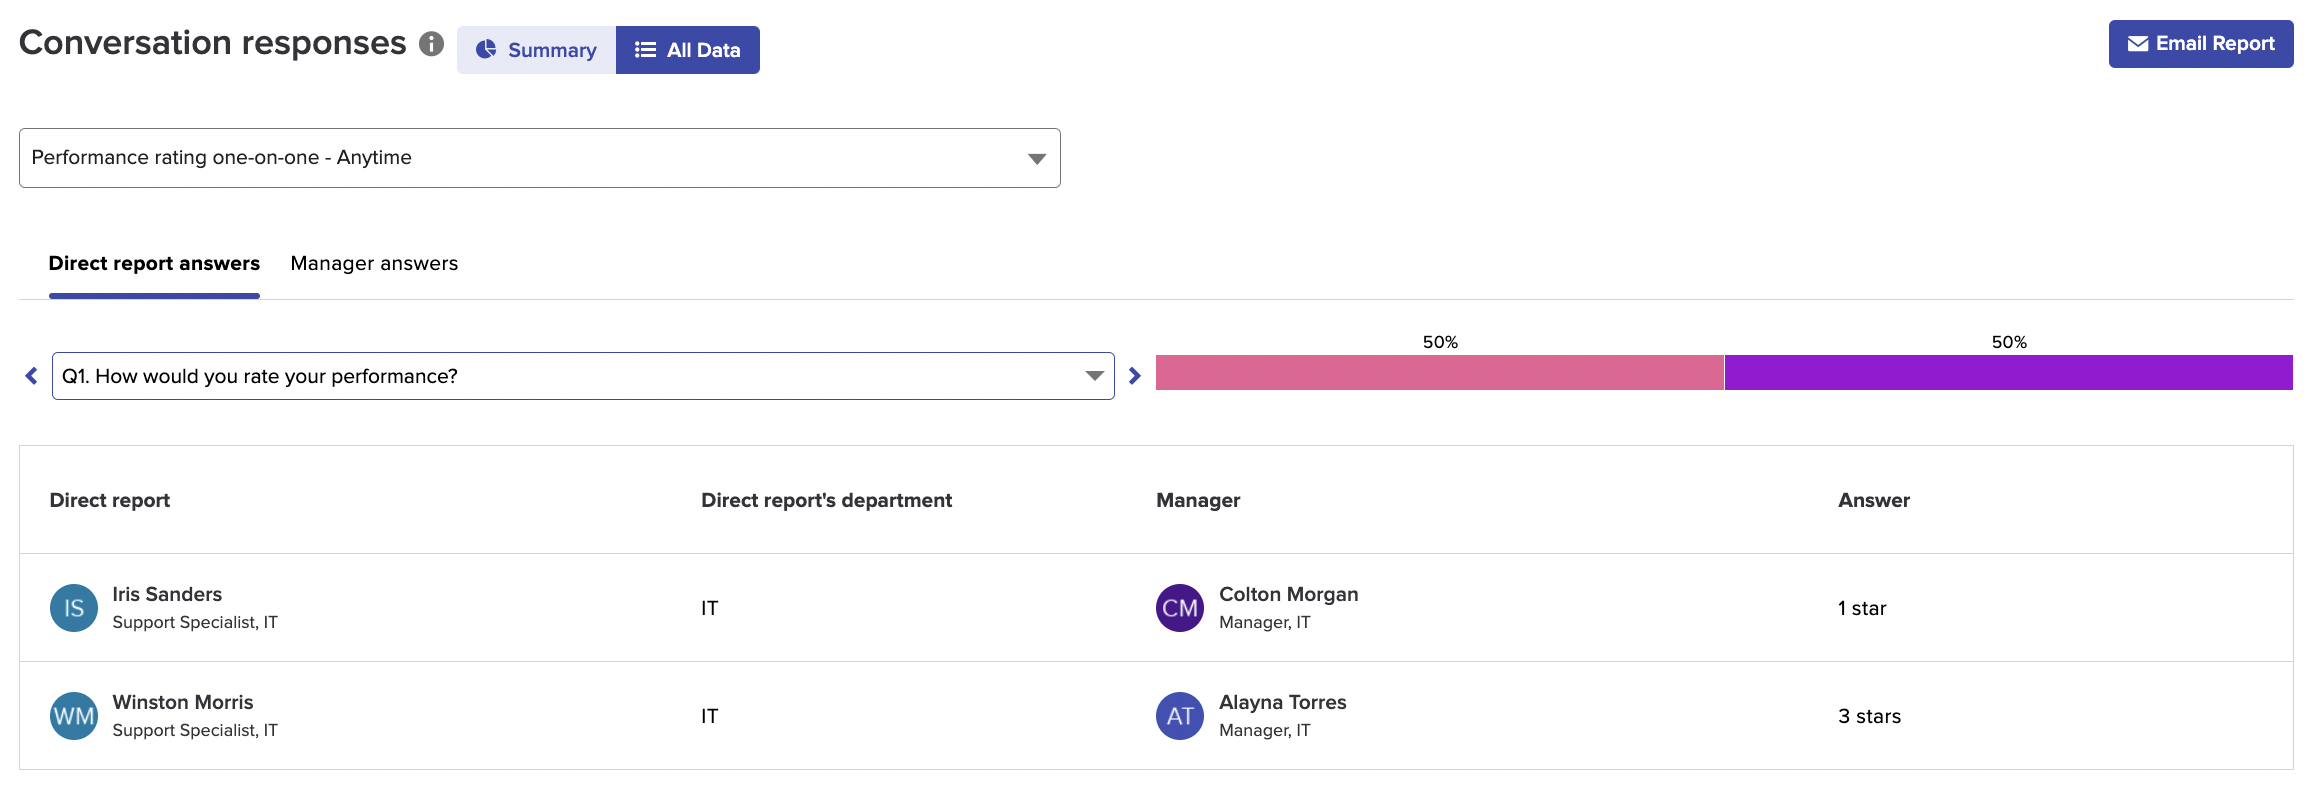Open the Performance rating one-on-one dropdown
Viewport: 2316px width, 799px height.
(540, 158)
